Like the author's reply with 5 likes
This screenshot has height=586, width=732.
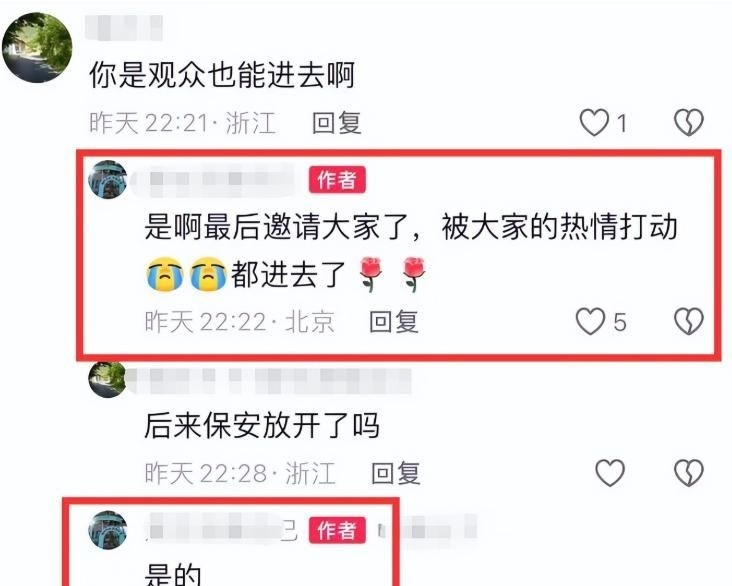click(590, 321)
